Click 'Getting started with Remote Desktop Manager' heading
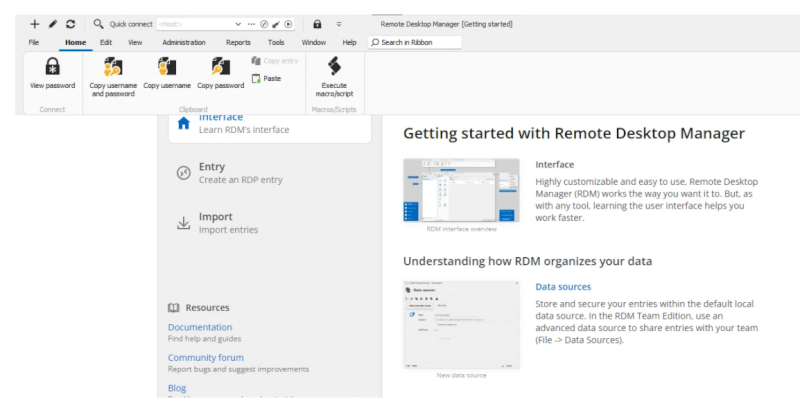Screen dimensions: 800x408 tap(574, 133)
